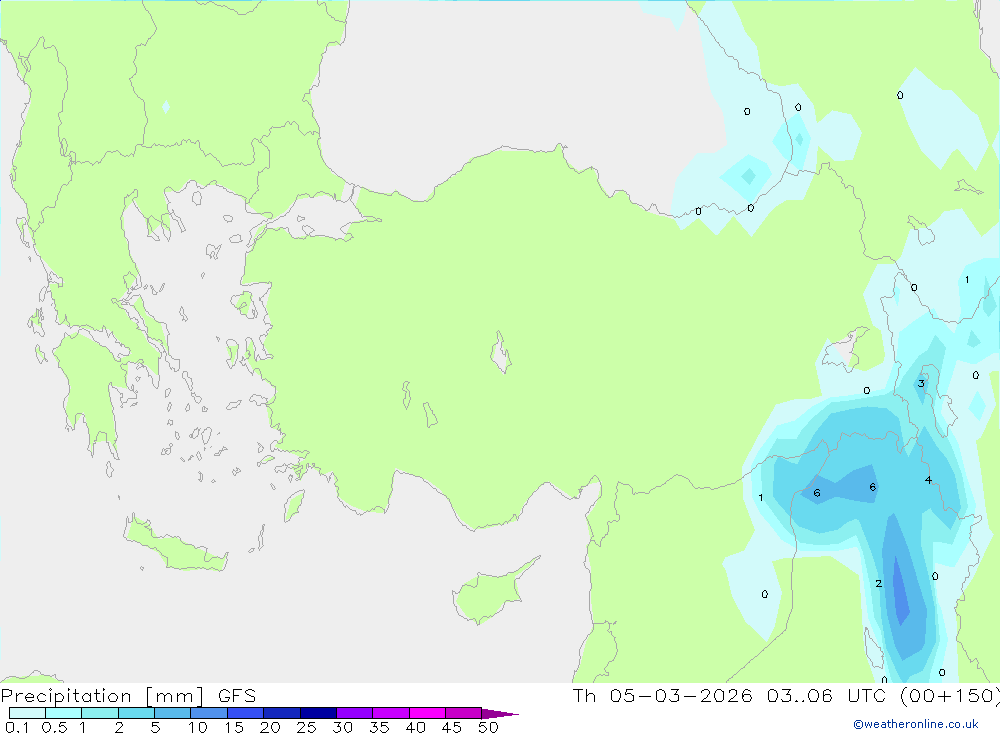
Task: Click the "30" legend scale label
Action: (343, 727)
